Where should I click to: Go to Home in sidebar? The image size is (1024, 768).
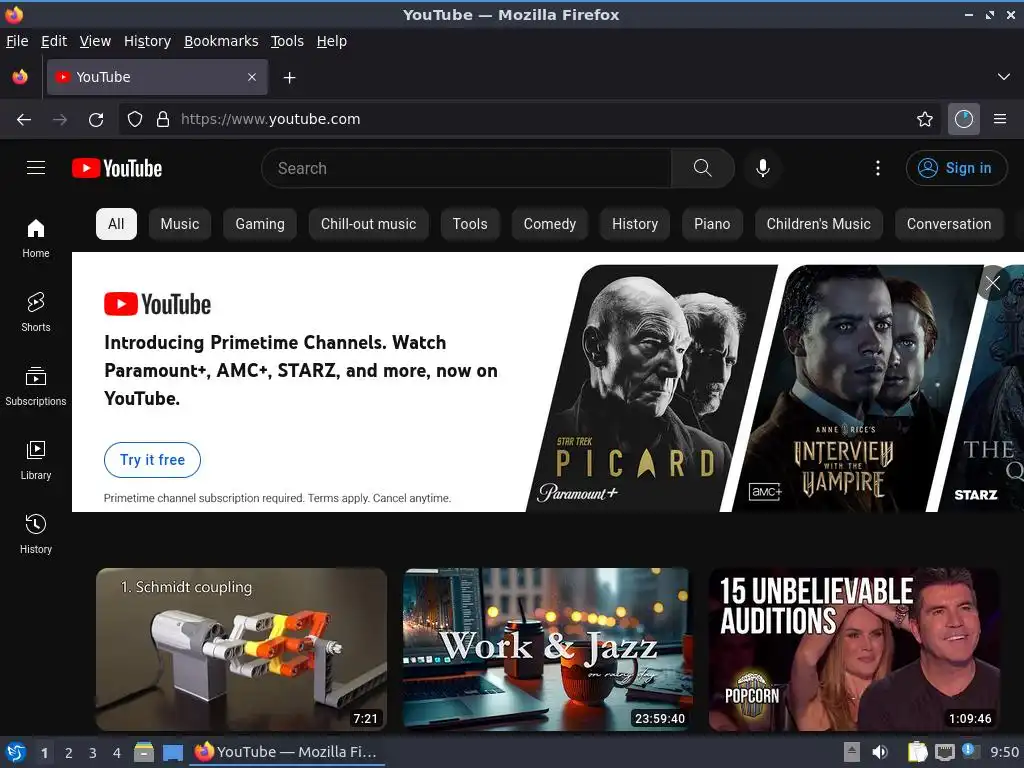(36, 238)
